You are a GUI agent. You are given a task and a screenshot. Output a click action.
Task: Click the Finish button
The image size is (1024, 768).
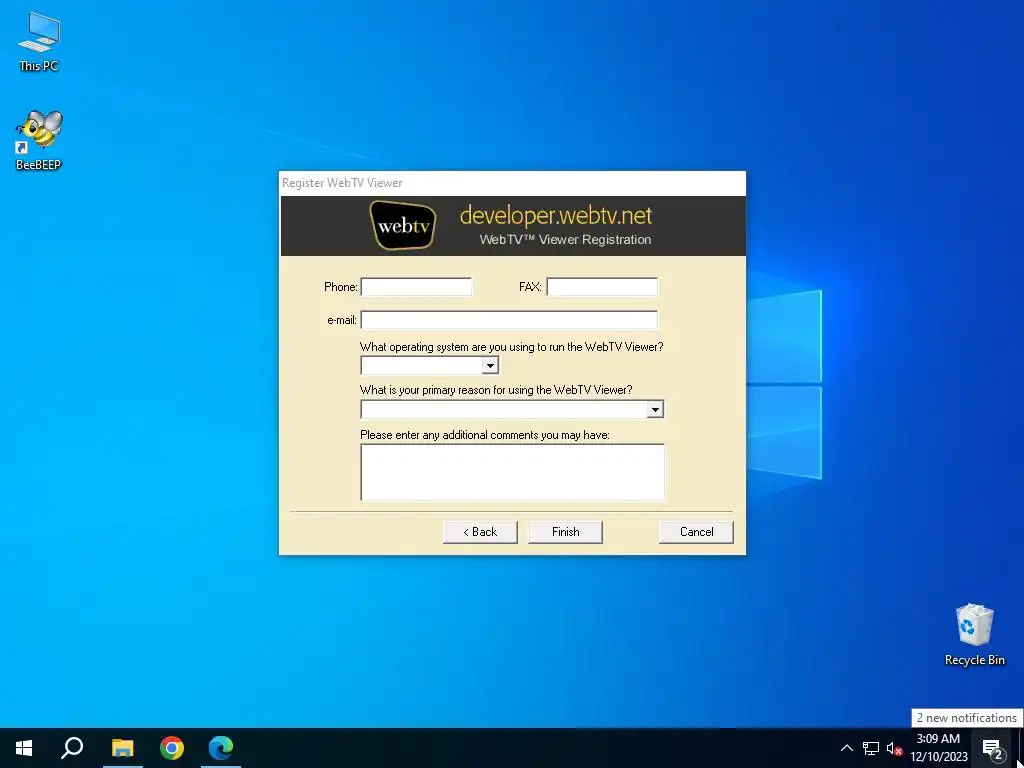[566, 532]
